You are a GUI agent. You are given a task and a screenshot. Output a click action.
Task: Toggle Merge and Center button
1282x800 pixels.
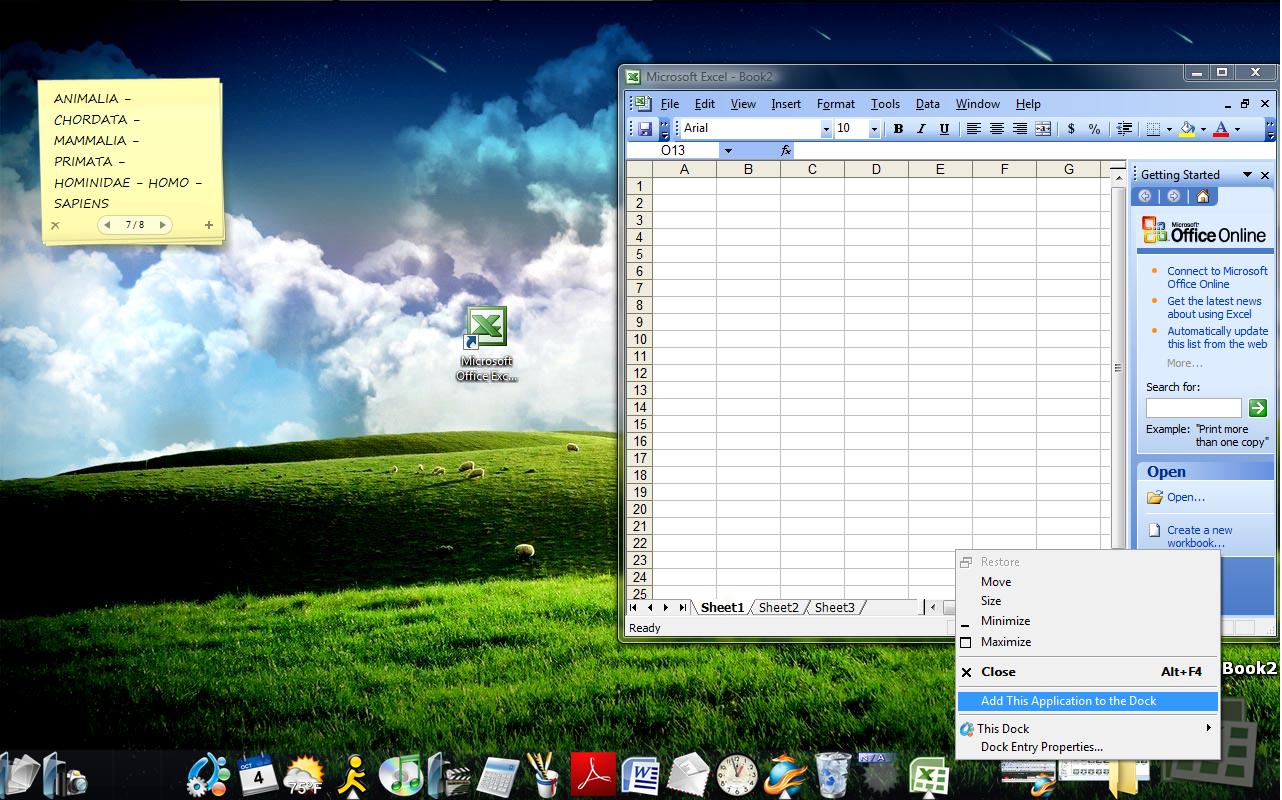pos(1043,129)
